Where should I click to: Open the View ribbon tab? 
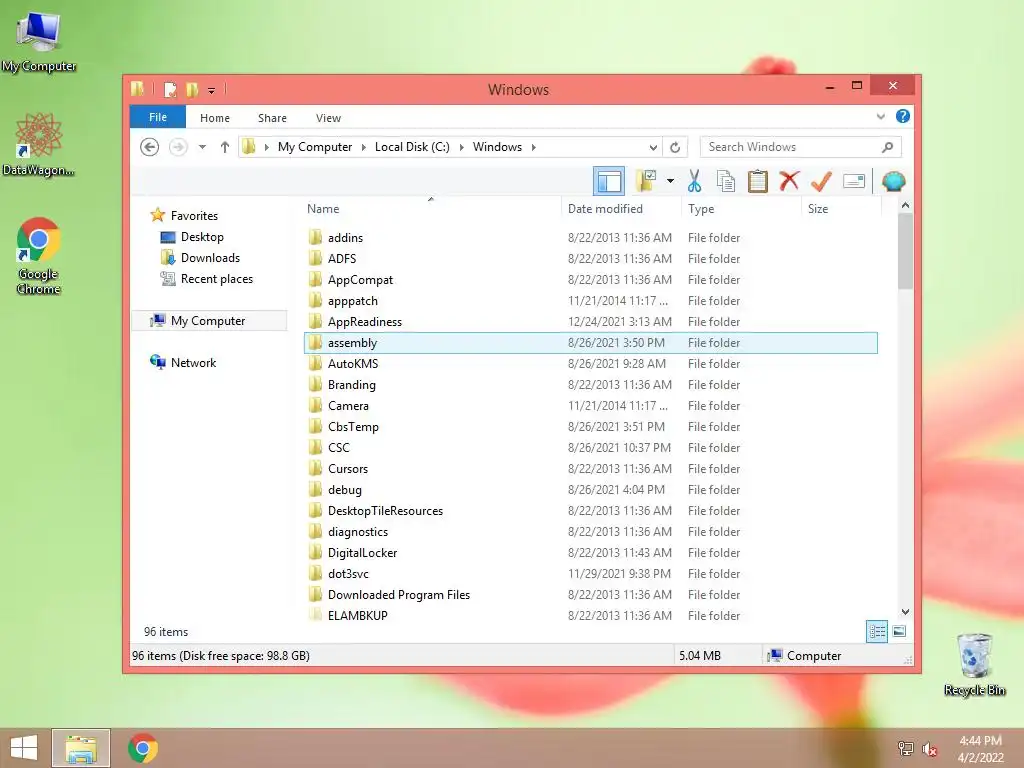328,118
